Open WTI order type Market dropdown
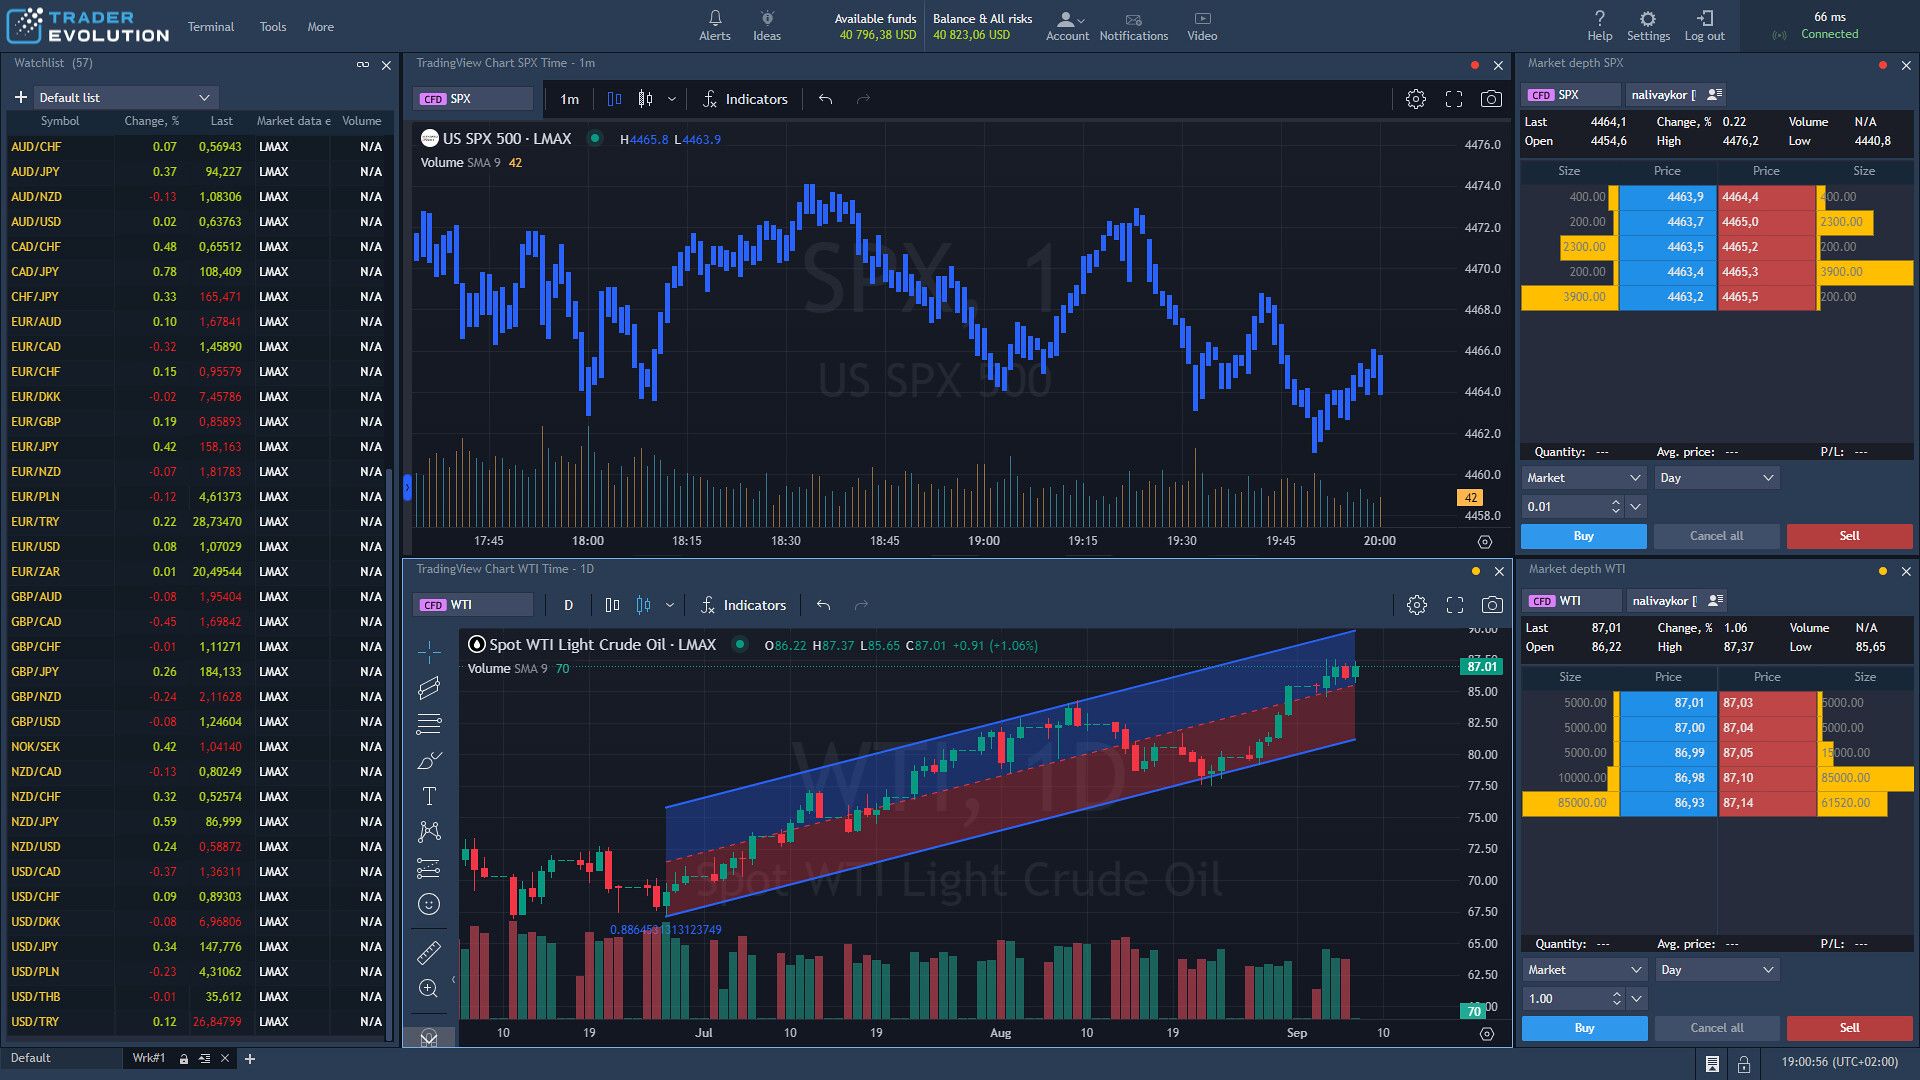Image resolution: width=1920 pixels, height=1080 pixels. pyautogui.click(x=1585, y=970)
